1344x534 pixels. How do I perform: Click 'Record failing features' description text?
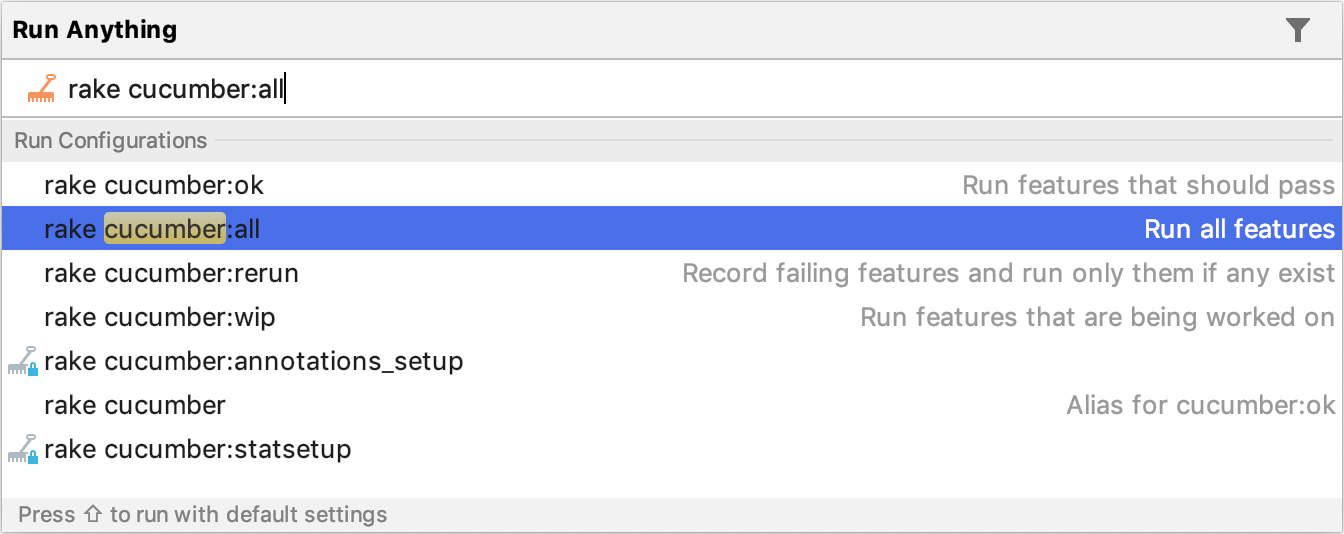(x=1008, y=273)
